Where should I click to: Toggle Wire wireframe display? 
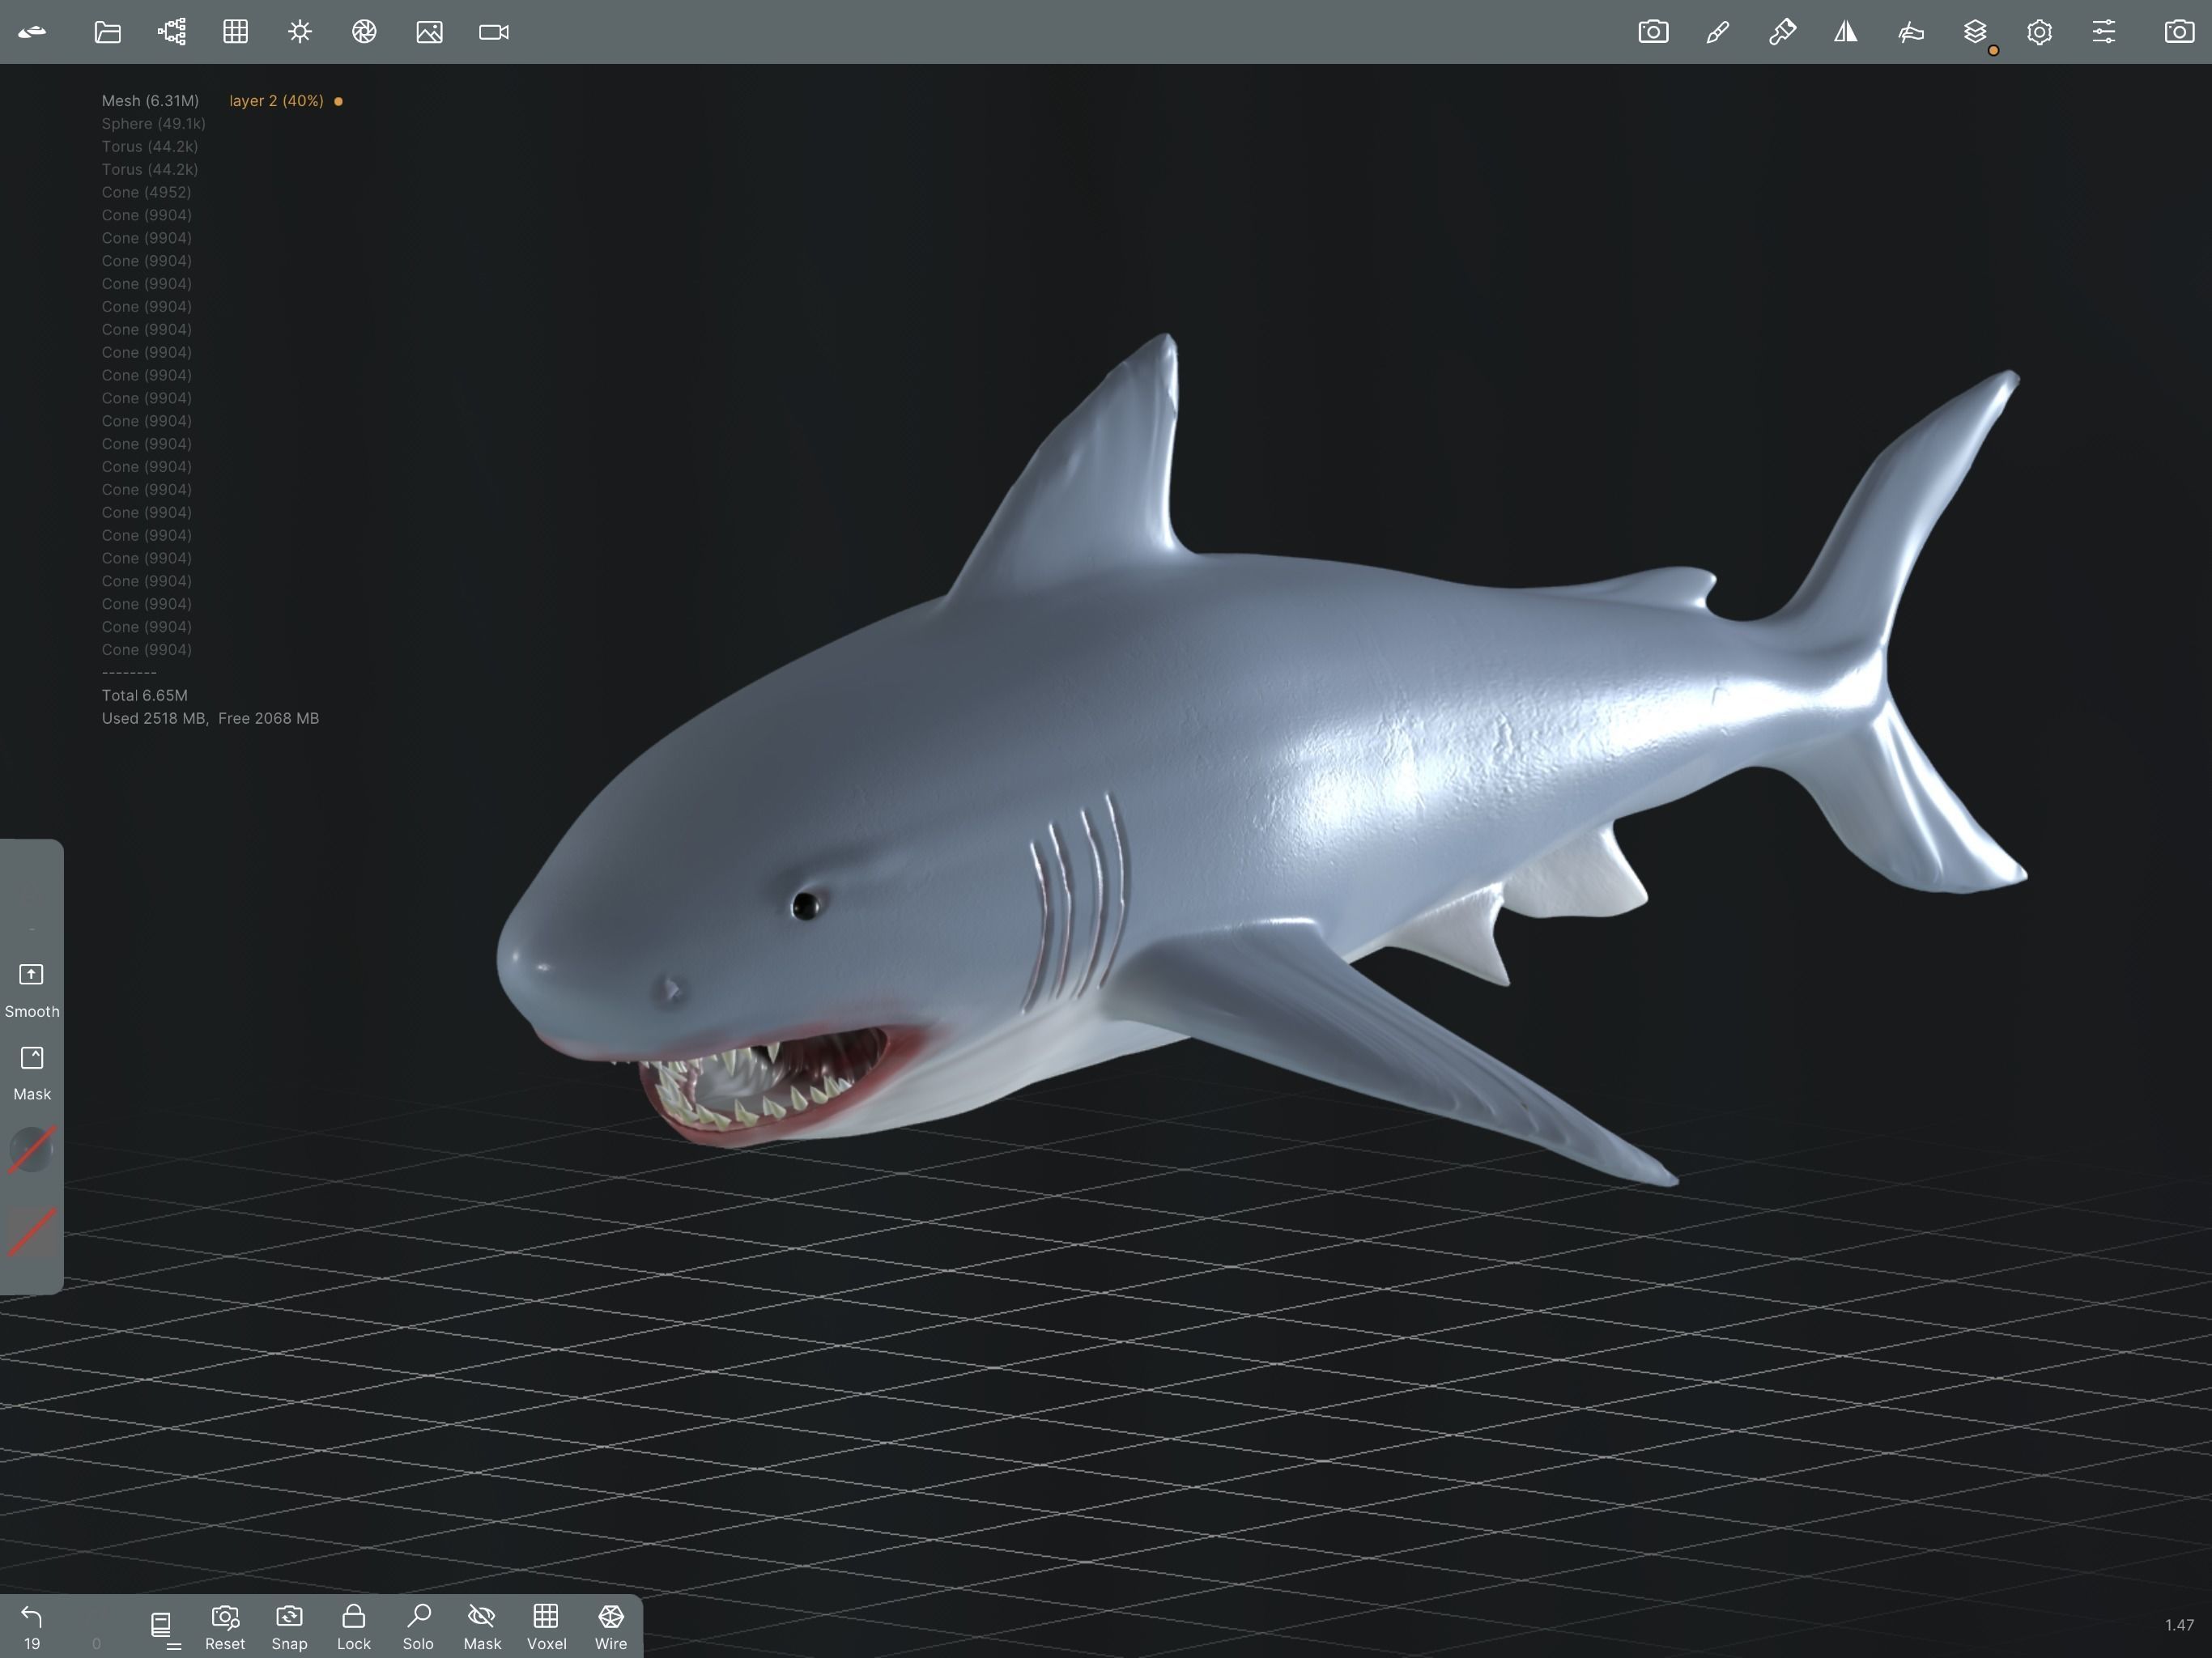point(611,1626)
